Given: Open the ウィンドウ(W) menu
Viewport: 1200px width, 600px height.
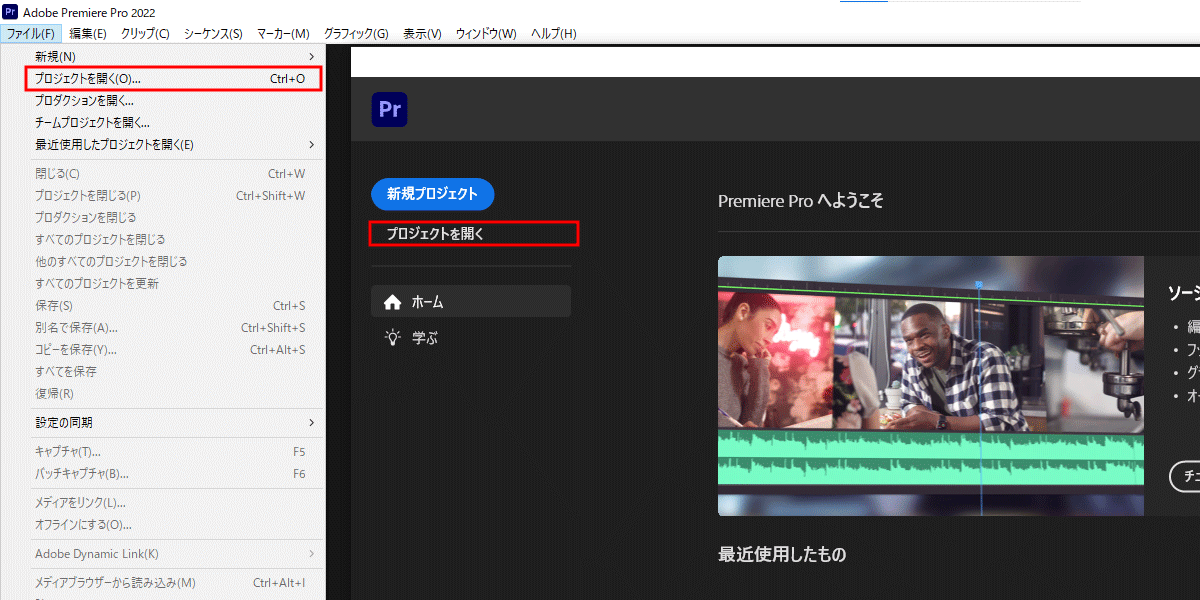Looking at the screenshot, I should coord(486,34).
